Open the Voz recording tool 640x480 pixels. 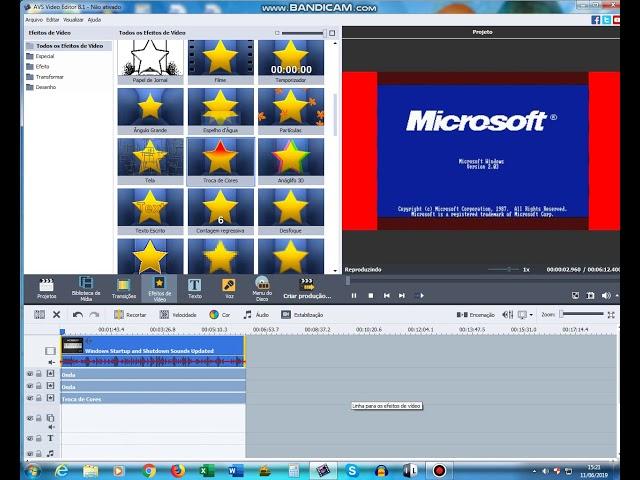click(x=229, y=289)
